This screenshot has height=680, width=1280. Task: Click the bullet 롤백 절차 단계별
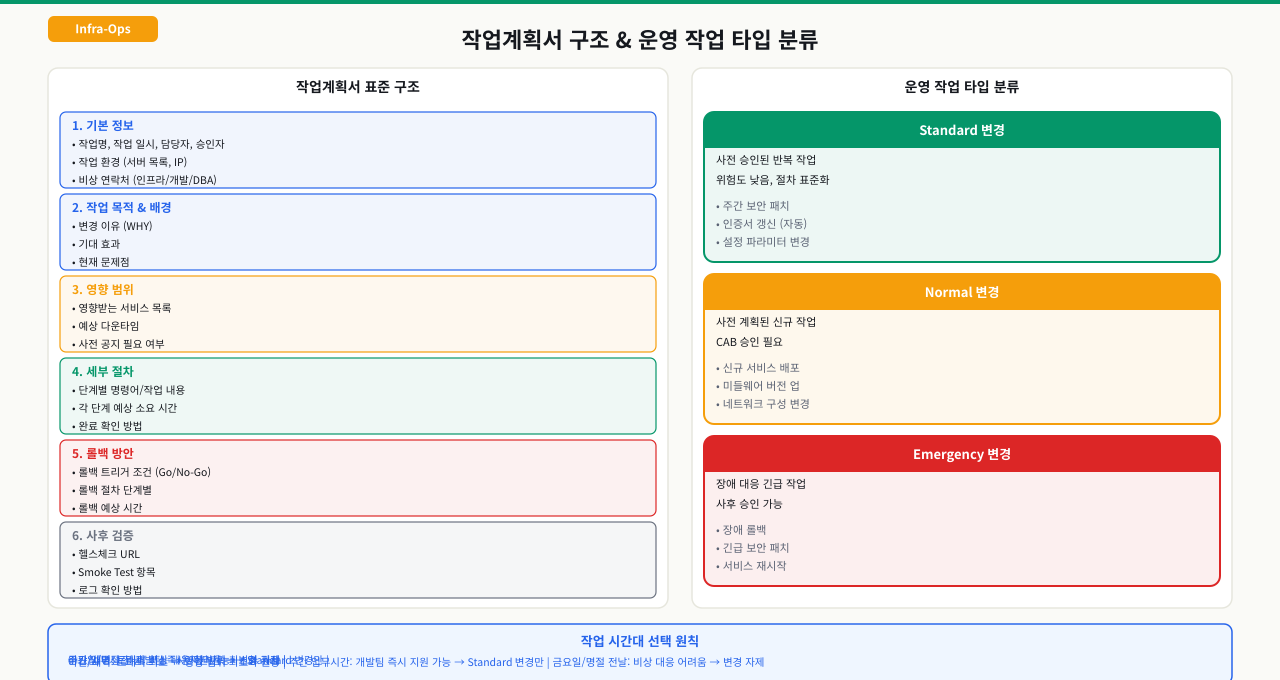112,490
